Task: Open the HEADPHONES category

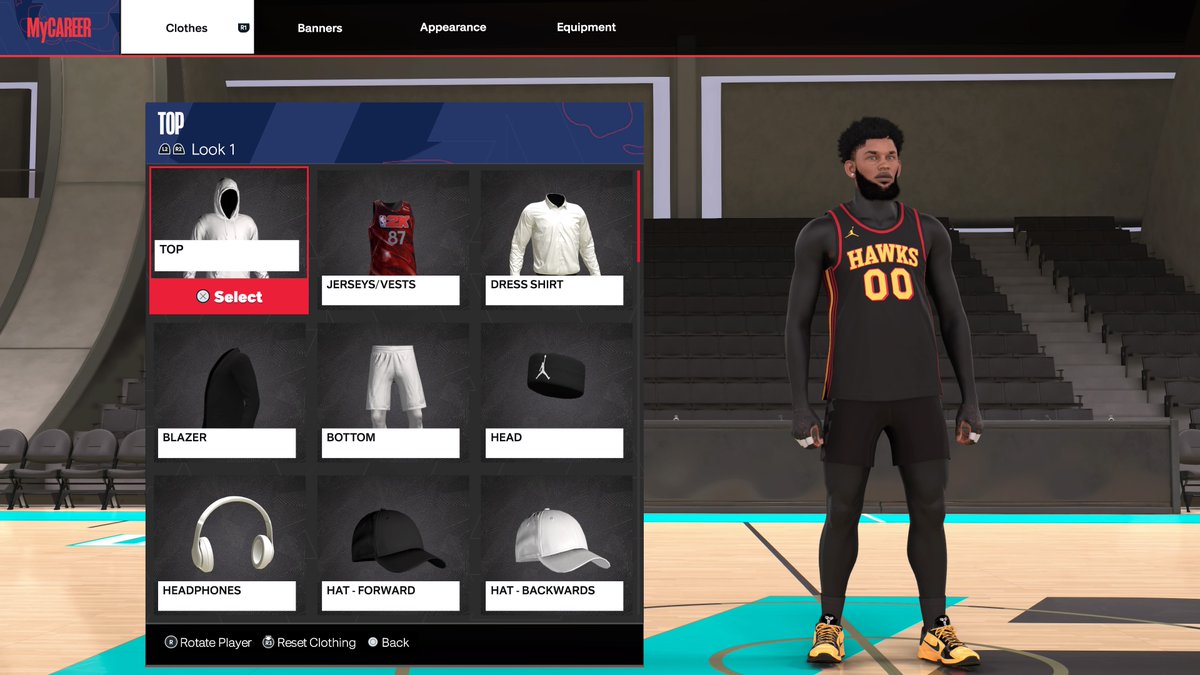Action: 229,544
